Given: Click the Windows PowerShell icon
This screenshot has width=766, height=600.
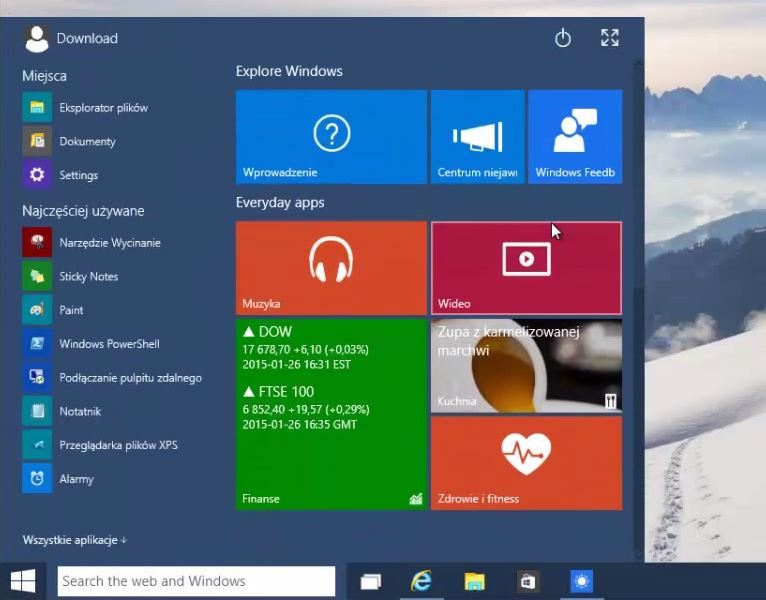Looking at the screenshot, I should coord(37,343).
